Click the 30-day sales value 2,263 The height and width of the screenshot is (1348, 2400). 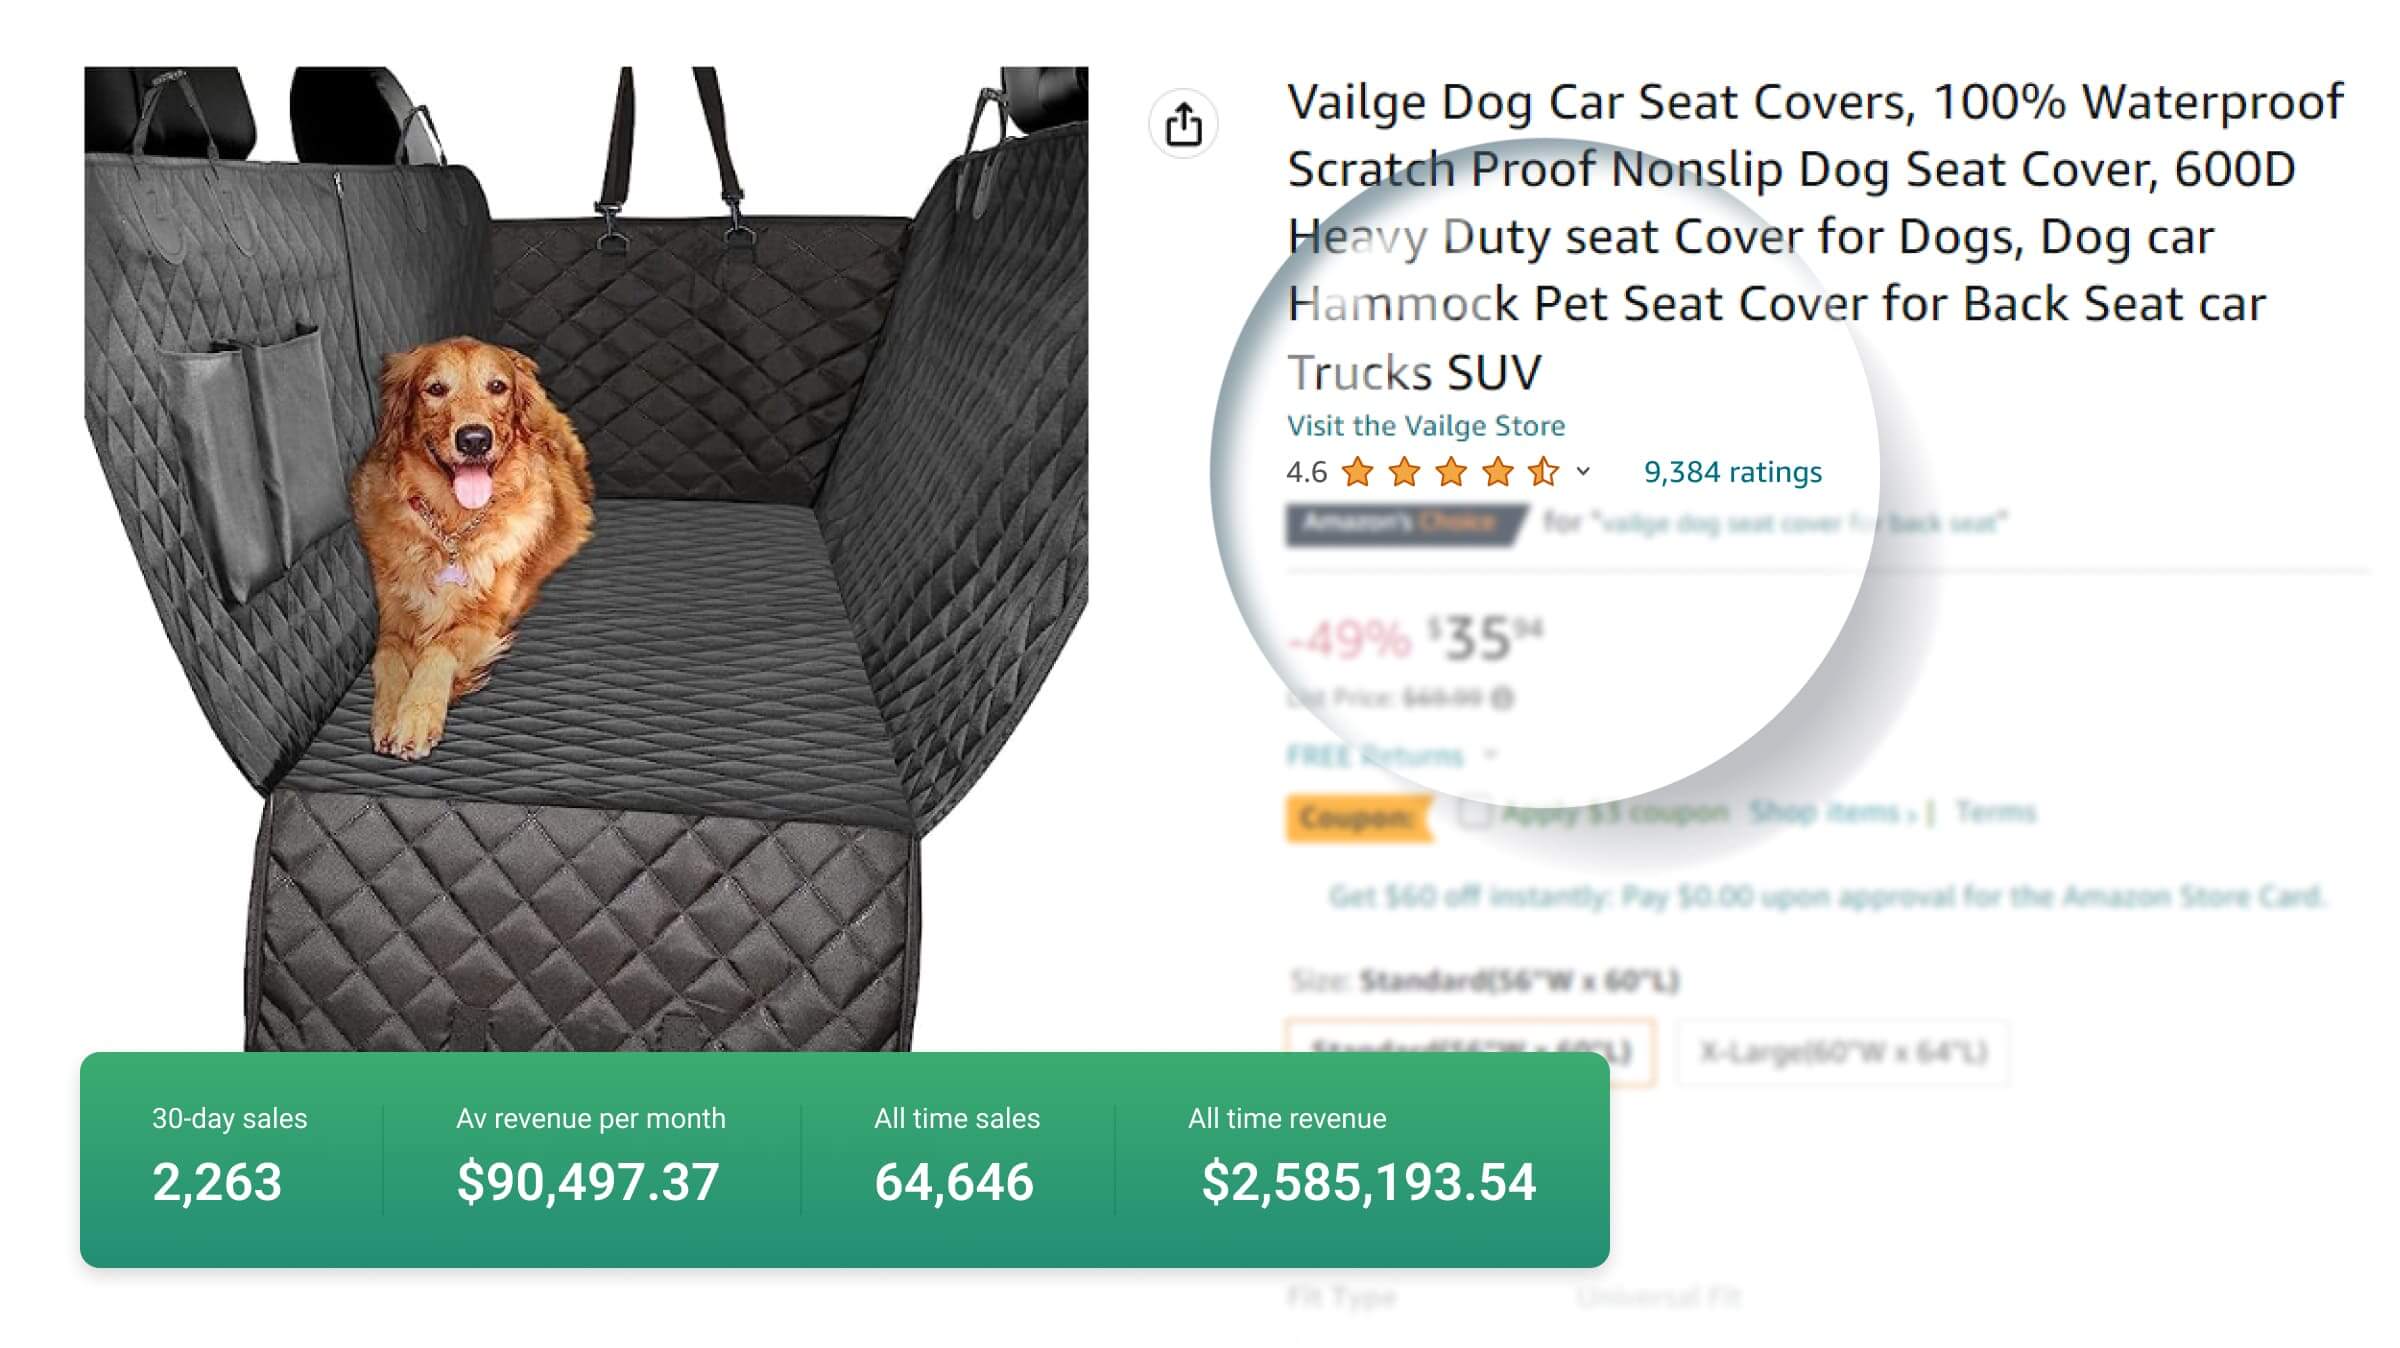click(x=217, y=1182)
